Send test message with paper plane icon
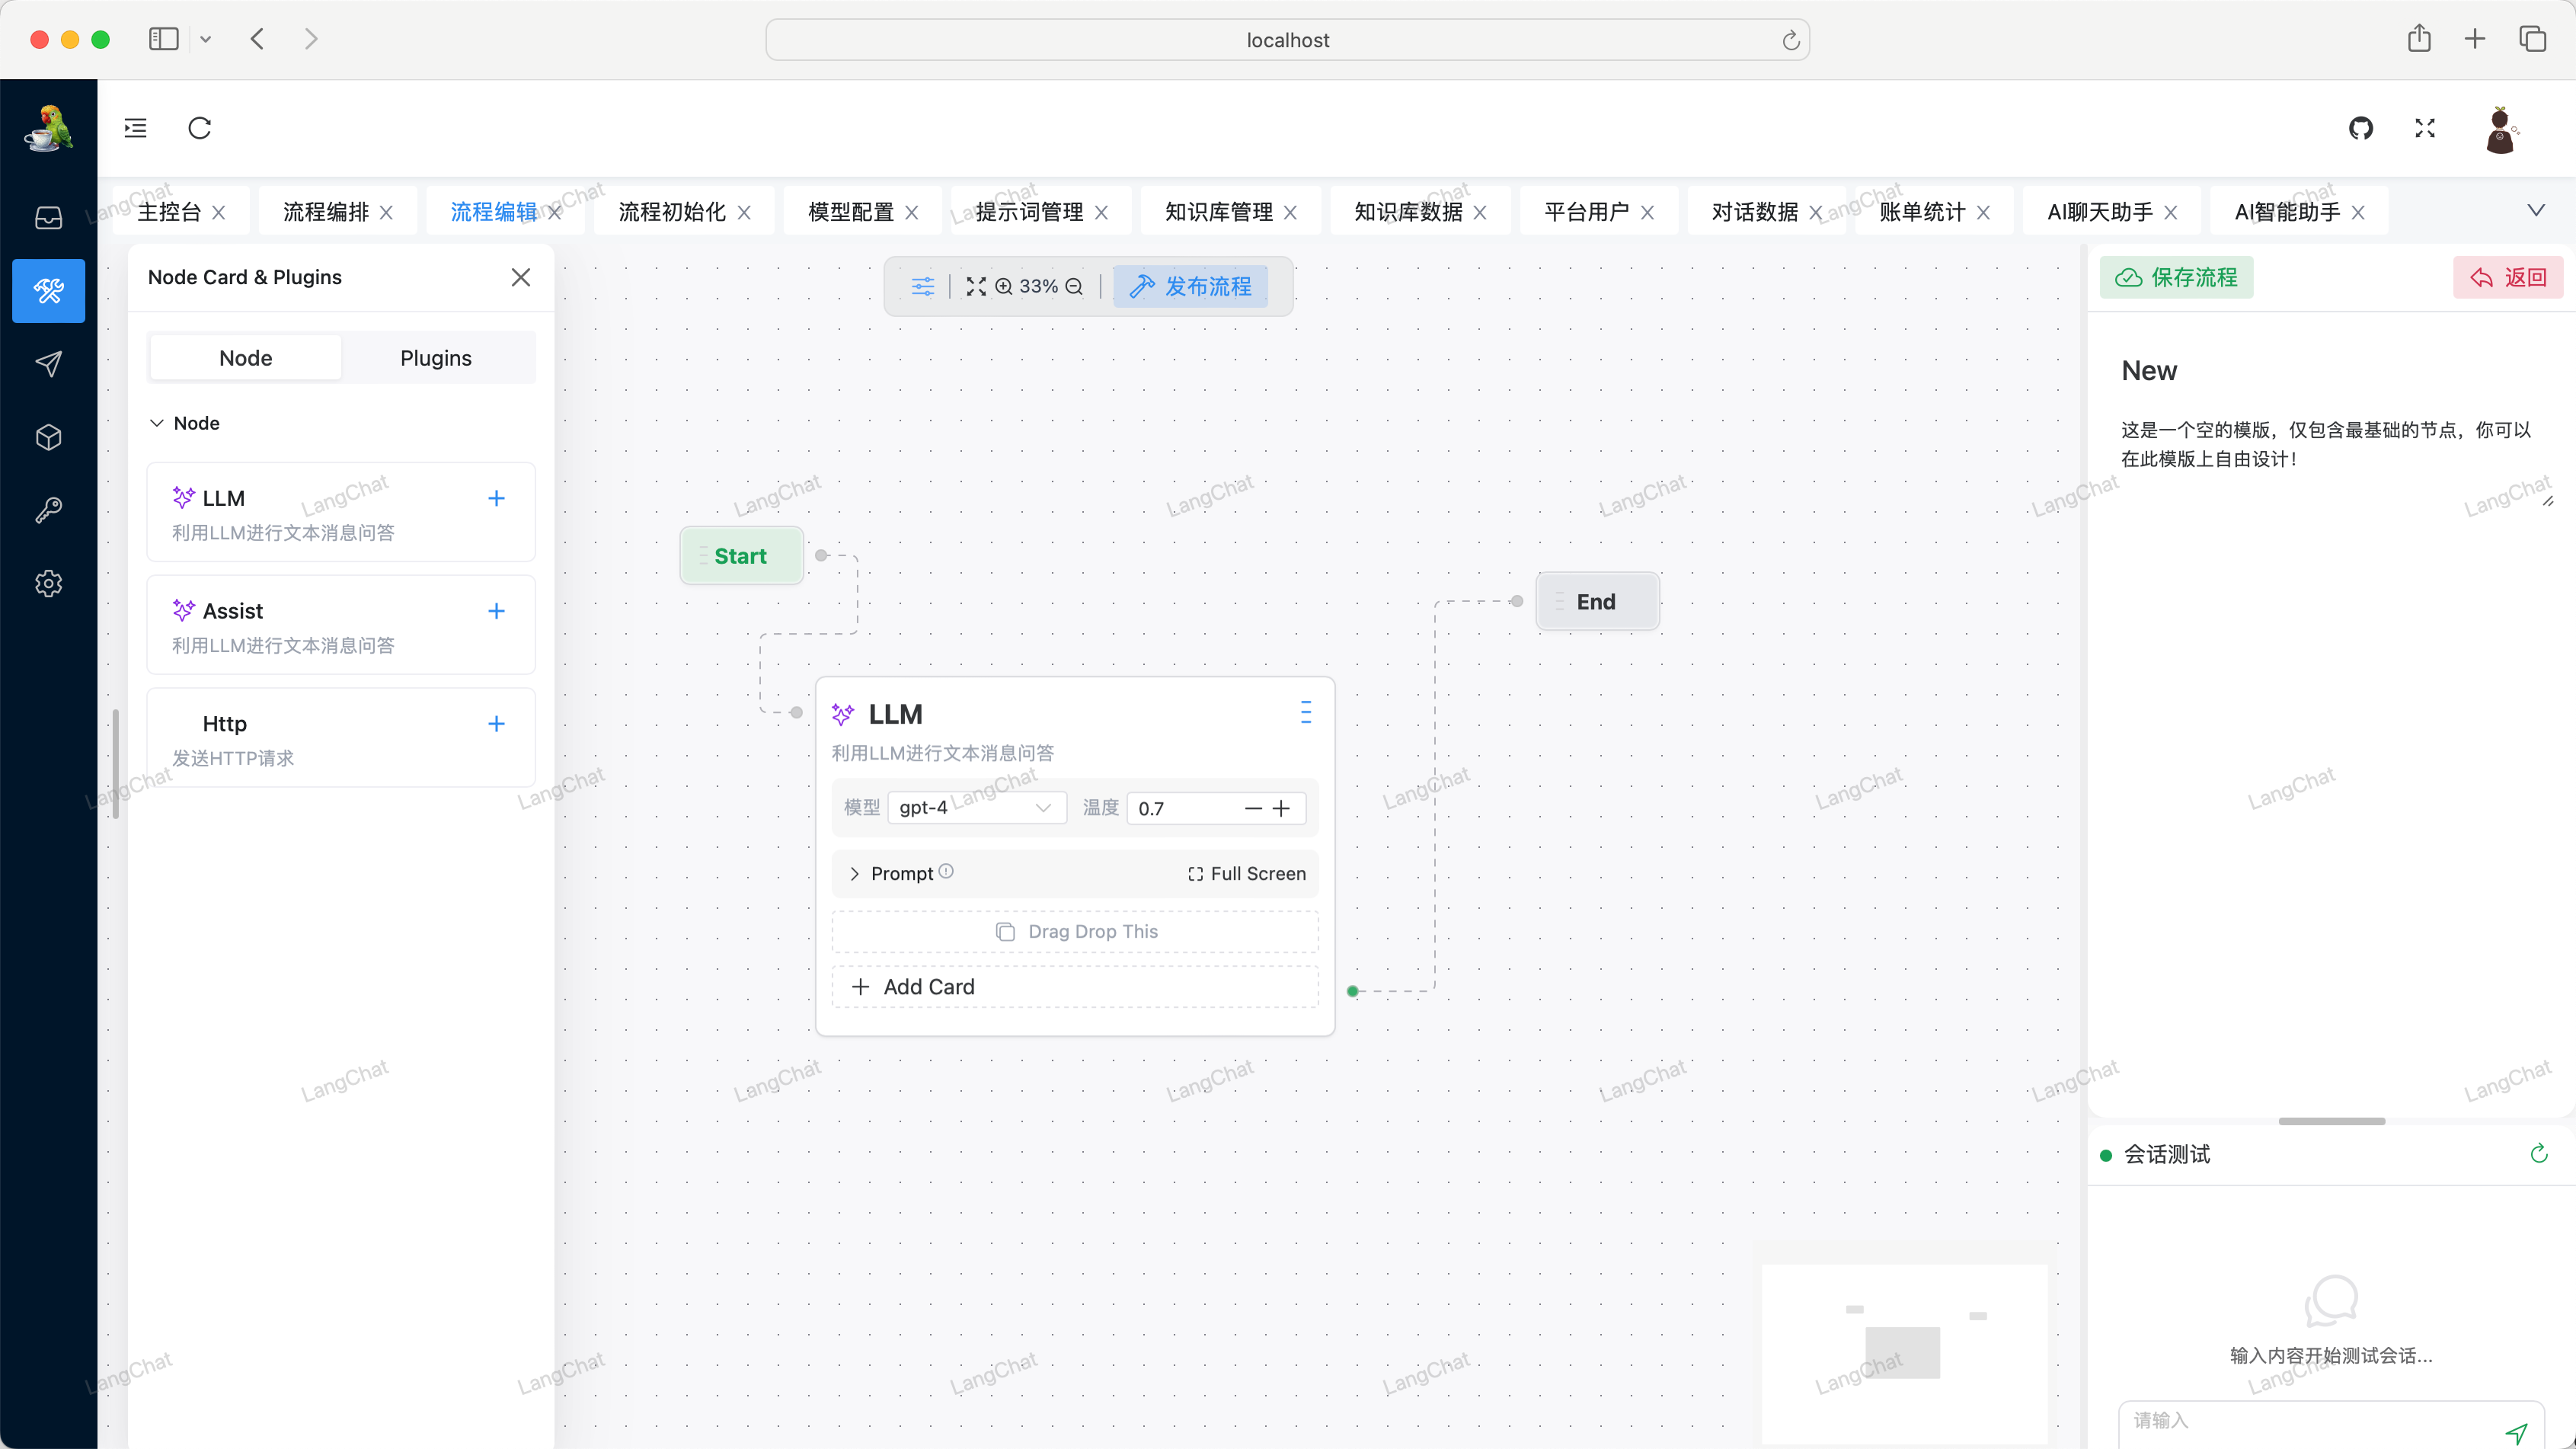2576x1449 pixels. point(2516,1432)
